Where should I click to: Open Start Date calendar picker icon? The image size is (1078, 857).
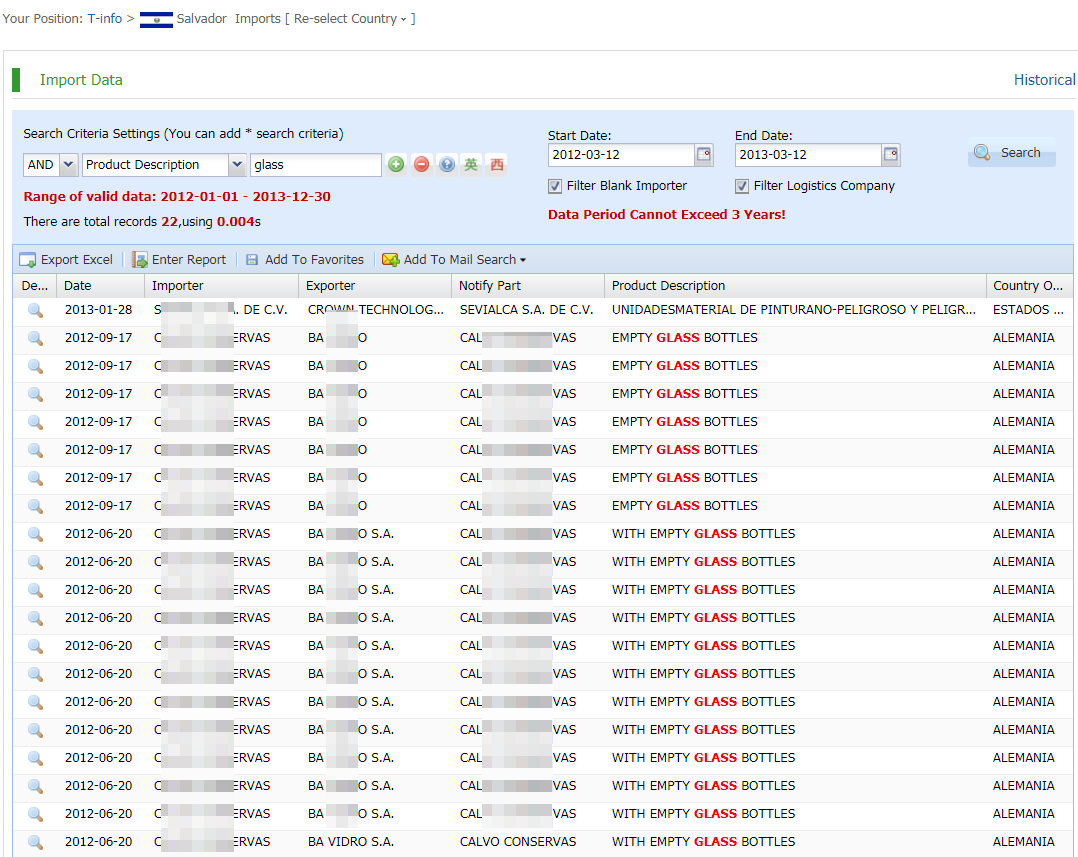704,155
